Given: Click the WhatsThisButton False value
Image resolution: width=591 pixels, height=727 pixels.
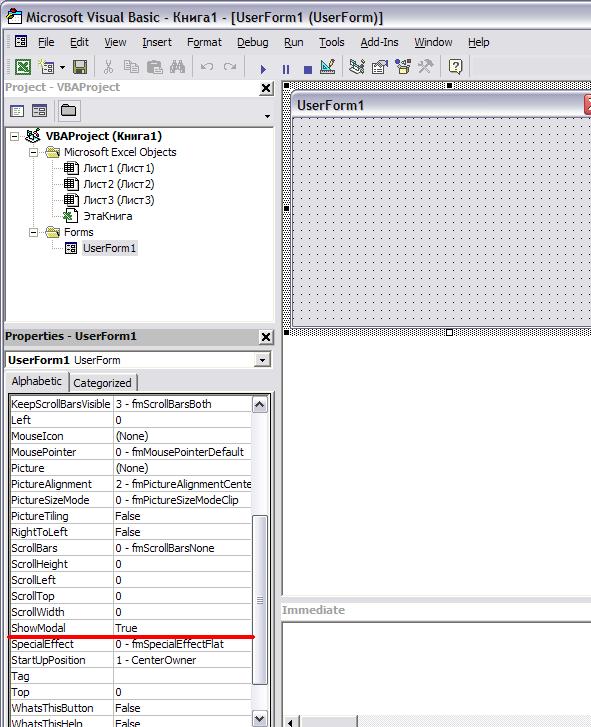Looking at the screenshot, I should (182, 708).
